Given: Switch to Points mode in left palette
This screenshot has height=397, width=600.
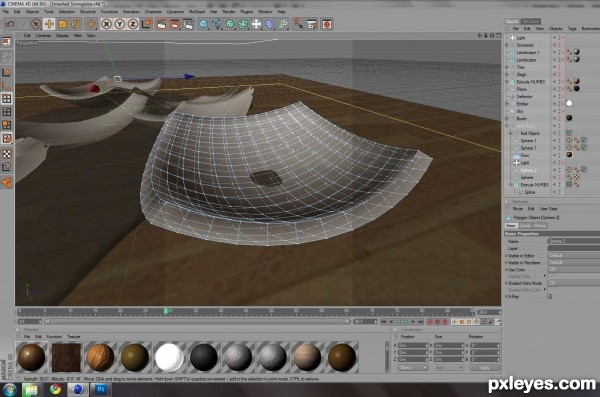Looking at the screenshot, I should 7,98.
